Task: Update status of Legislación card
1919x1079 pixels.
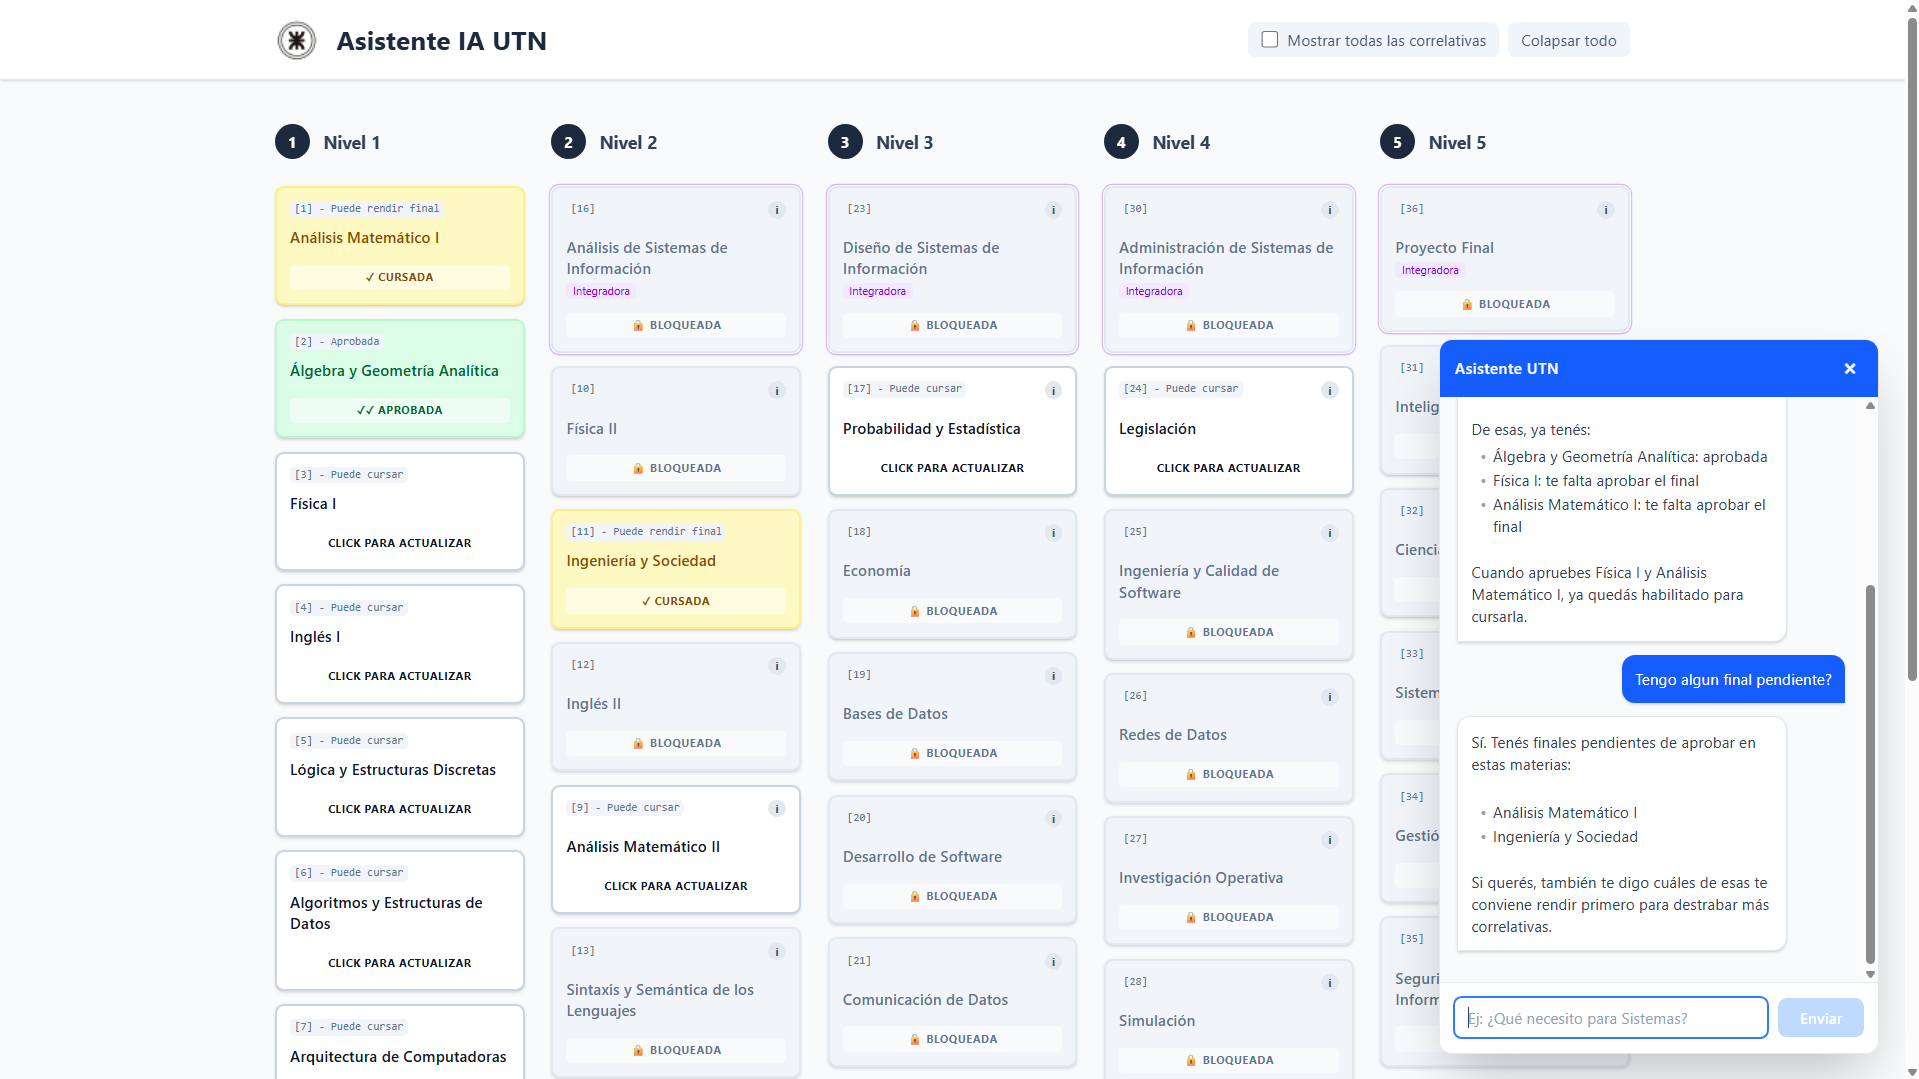Action: point(1228,468)
